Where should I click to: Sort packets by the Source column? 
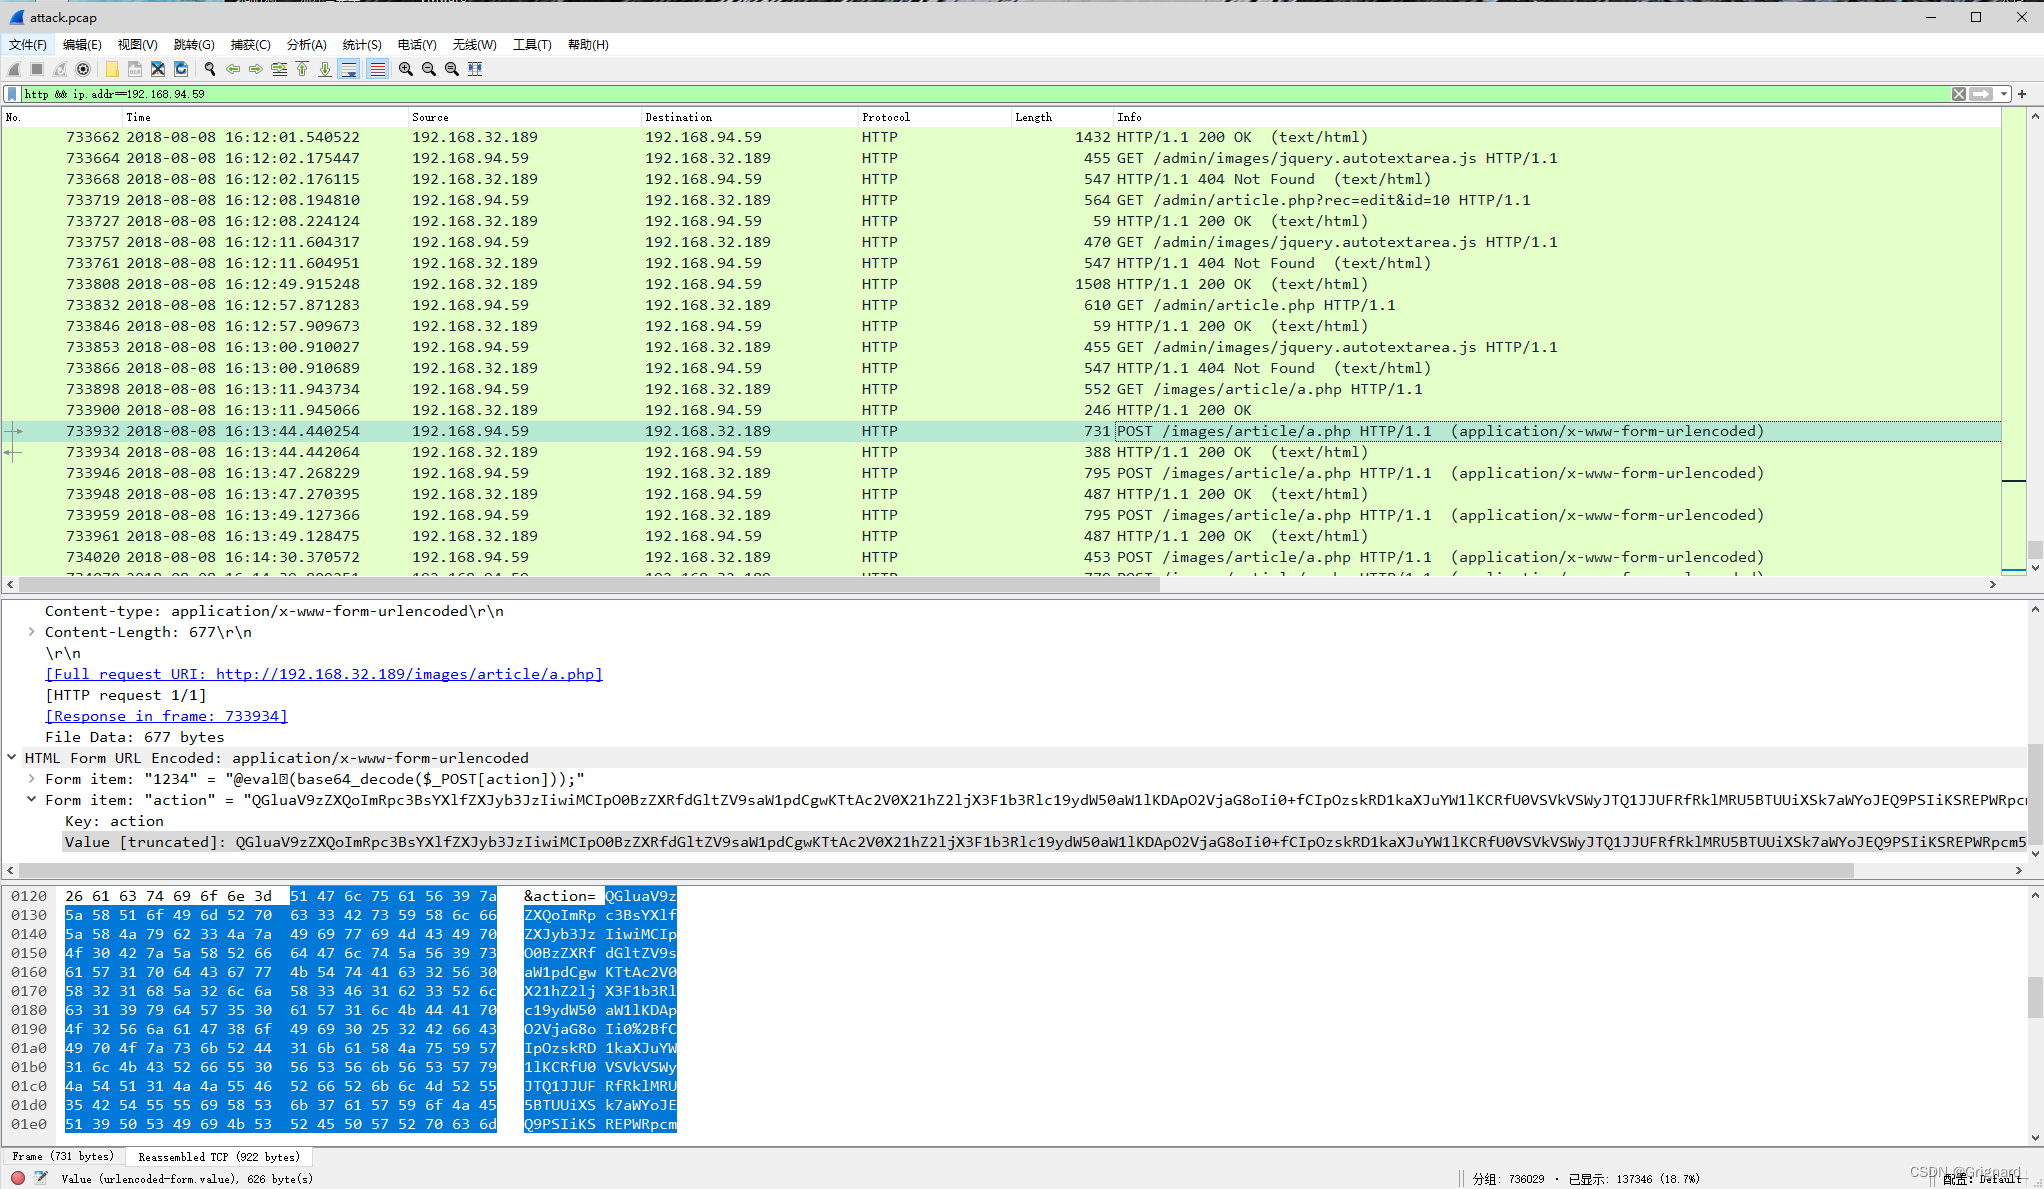525,117
